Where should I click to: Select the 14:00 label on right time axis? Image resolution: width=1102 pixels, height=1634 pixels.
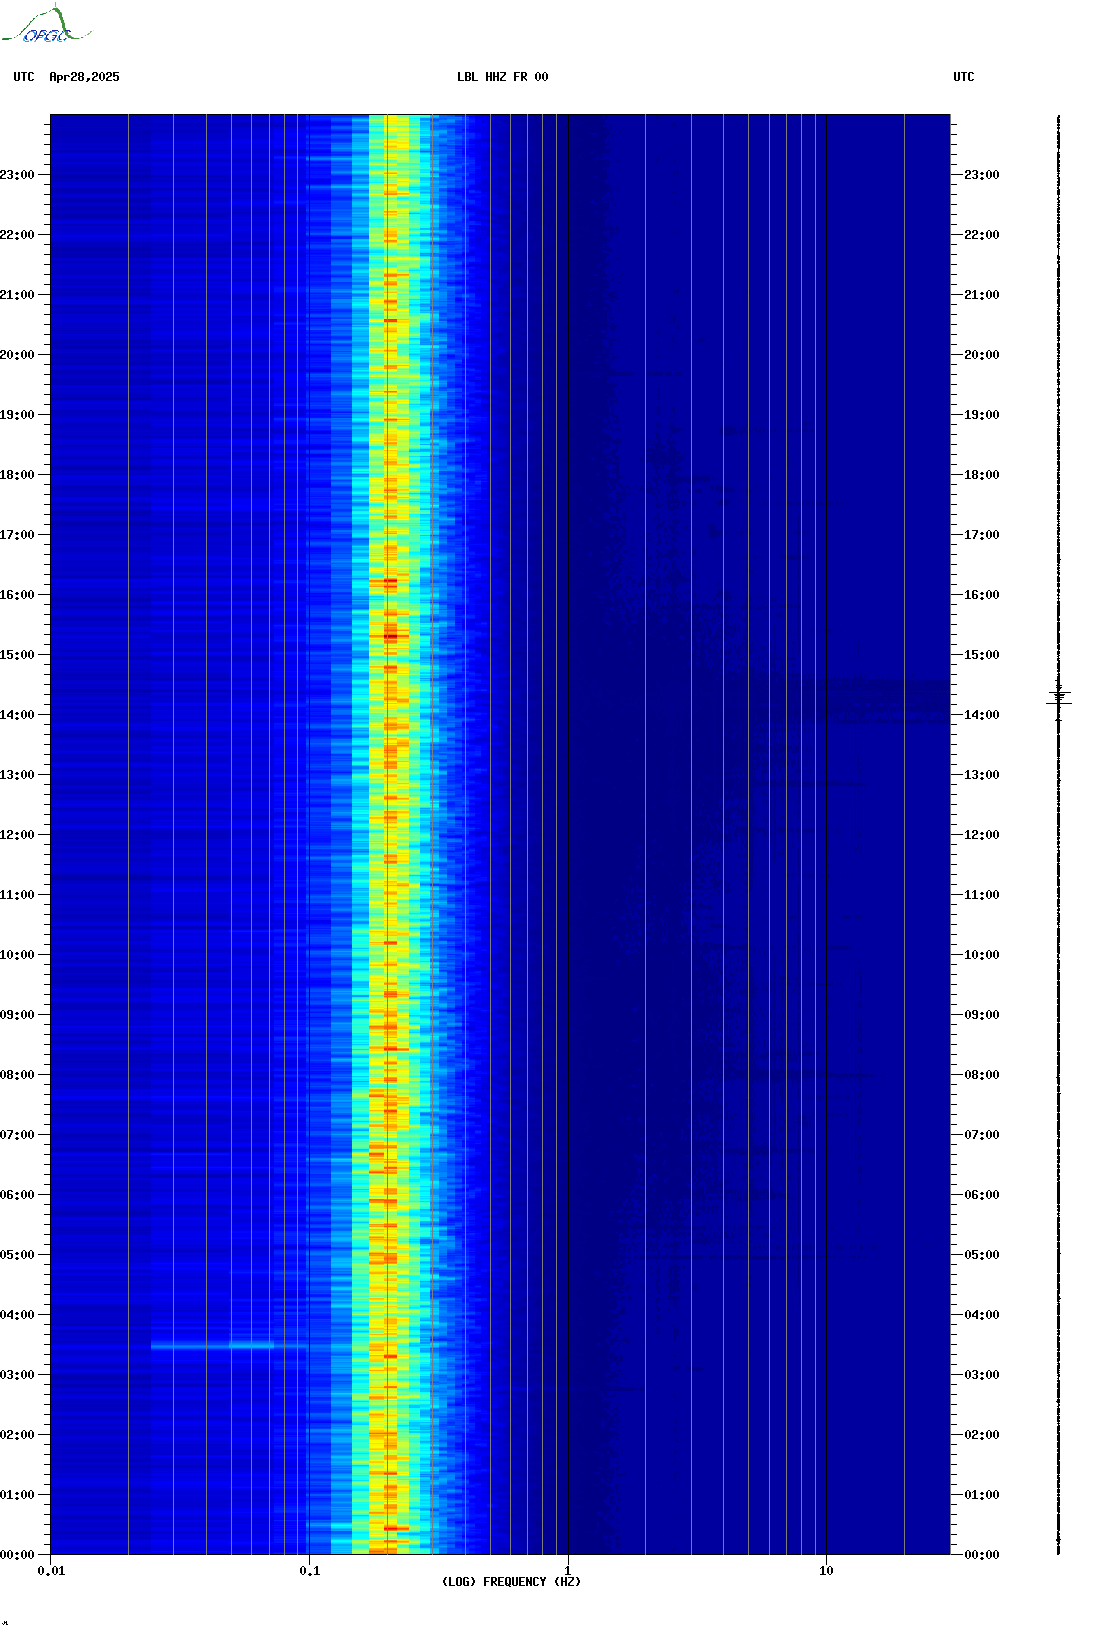[981, 715]
